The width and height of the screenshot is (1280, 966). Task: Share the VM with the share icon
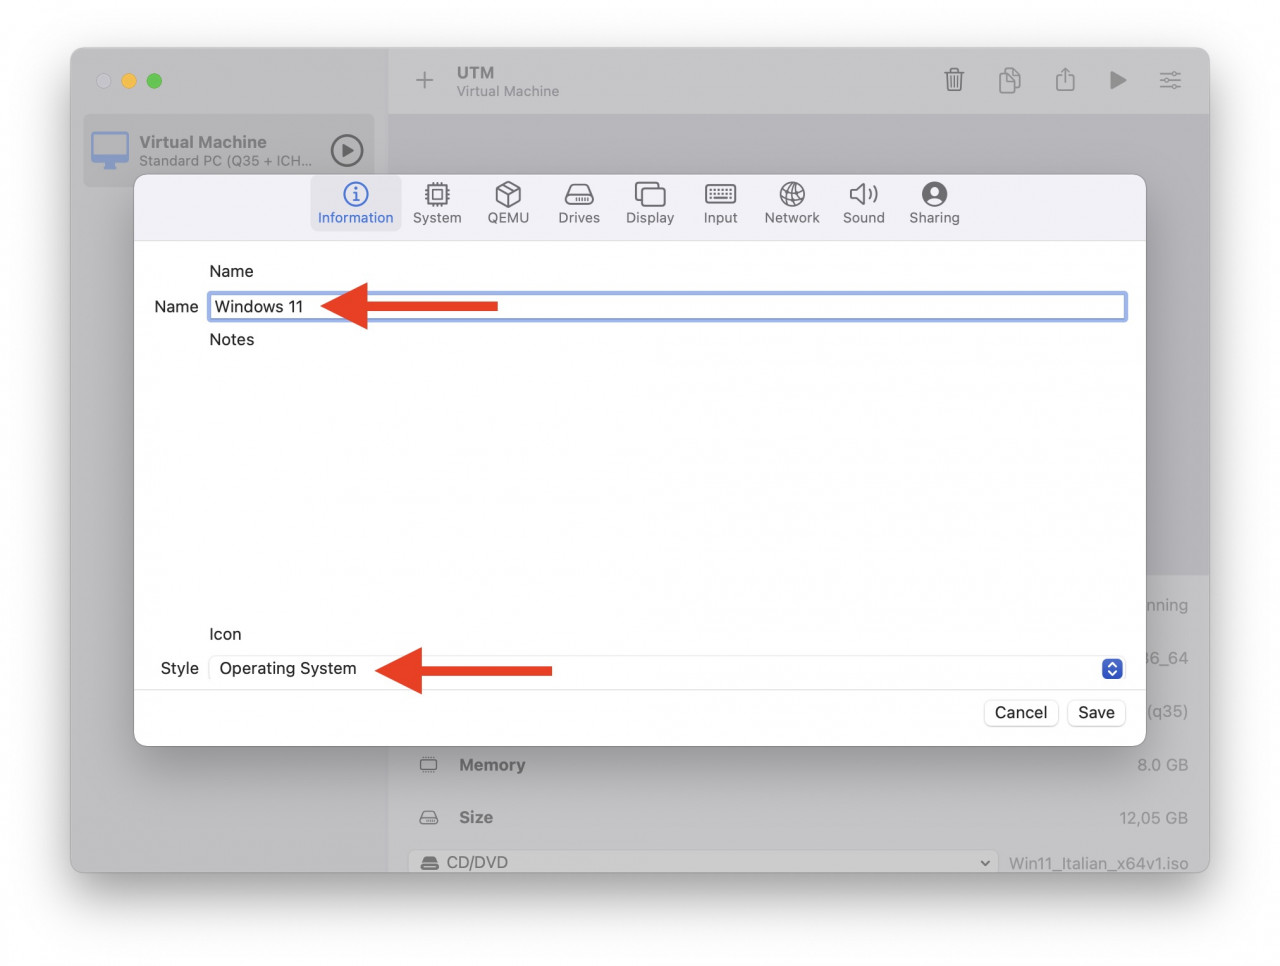pyautogui.click(x=1065, y=80)
